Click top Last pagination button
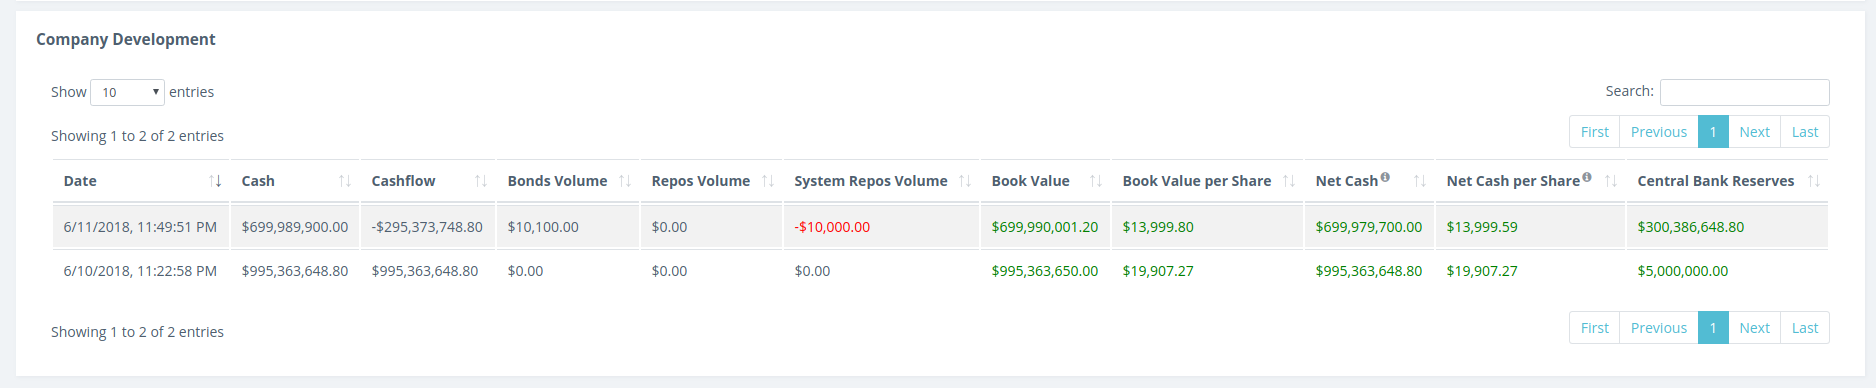The height and width of the screenshot is (388, 1876). [x=1805, y=132]
